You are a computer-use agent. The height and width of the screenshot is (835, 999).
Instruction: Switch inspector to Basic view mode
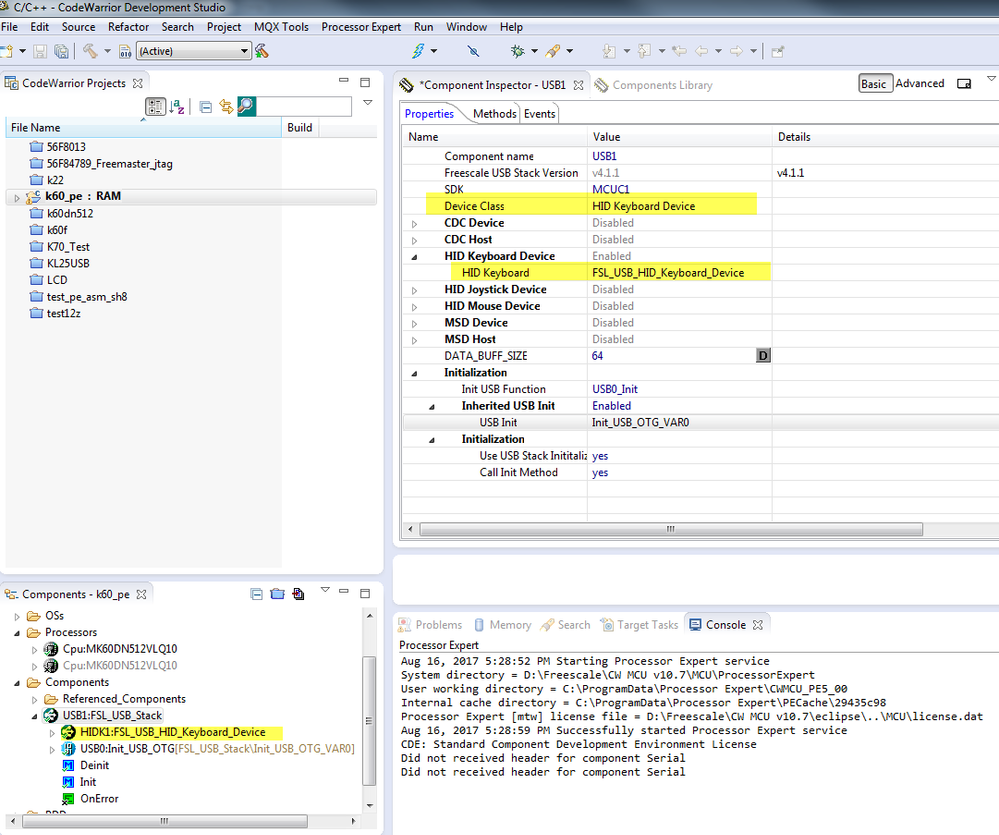click(873, 84)
